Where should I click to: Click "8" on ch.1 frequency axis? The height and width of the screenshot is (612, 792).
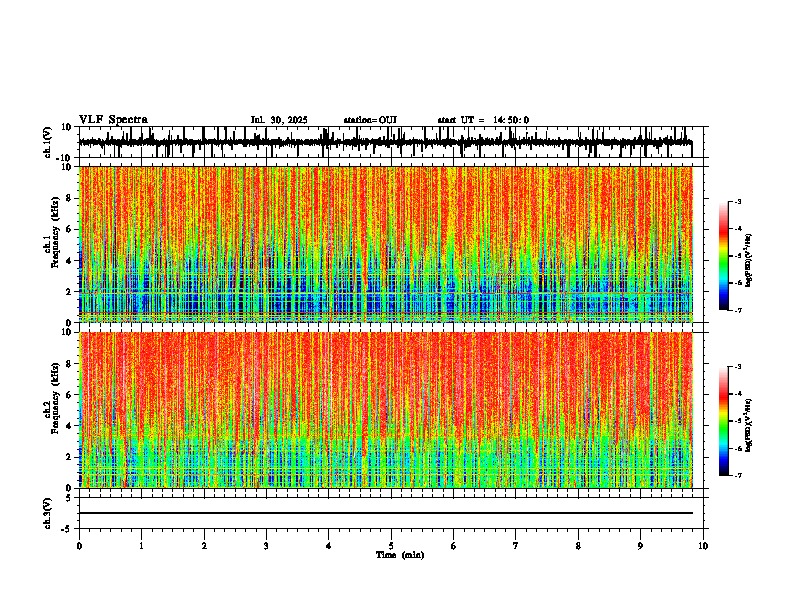point(69,198)
